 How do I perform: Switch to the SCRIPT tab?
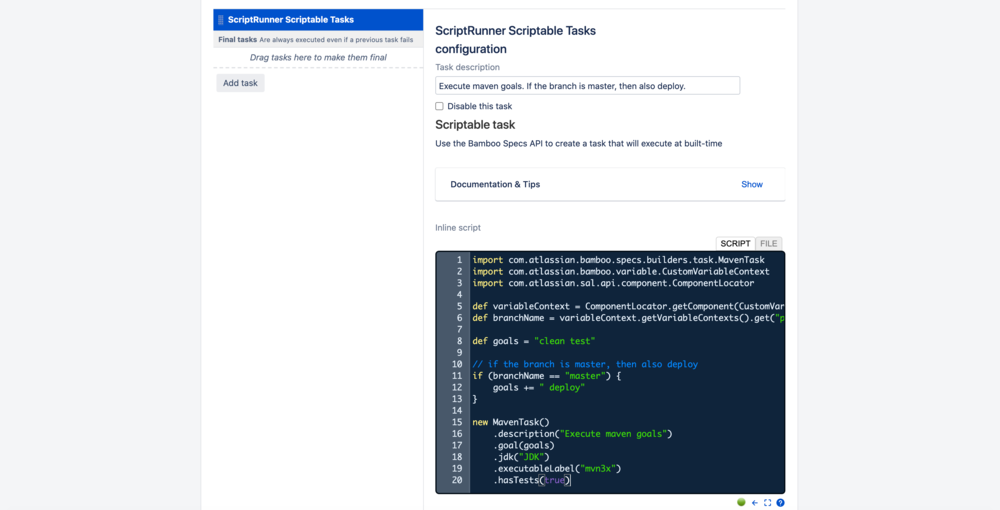click(735, 244)
